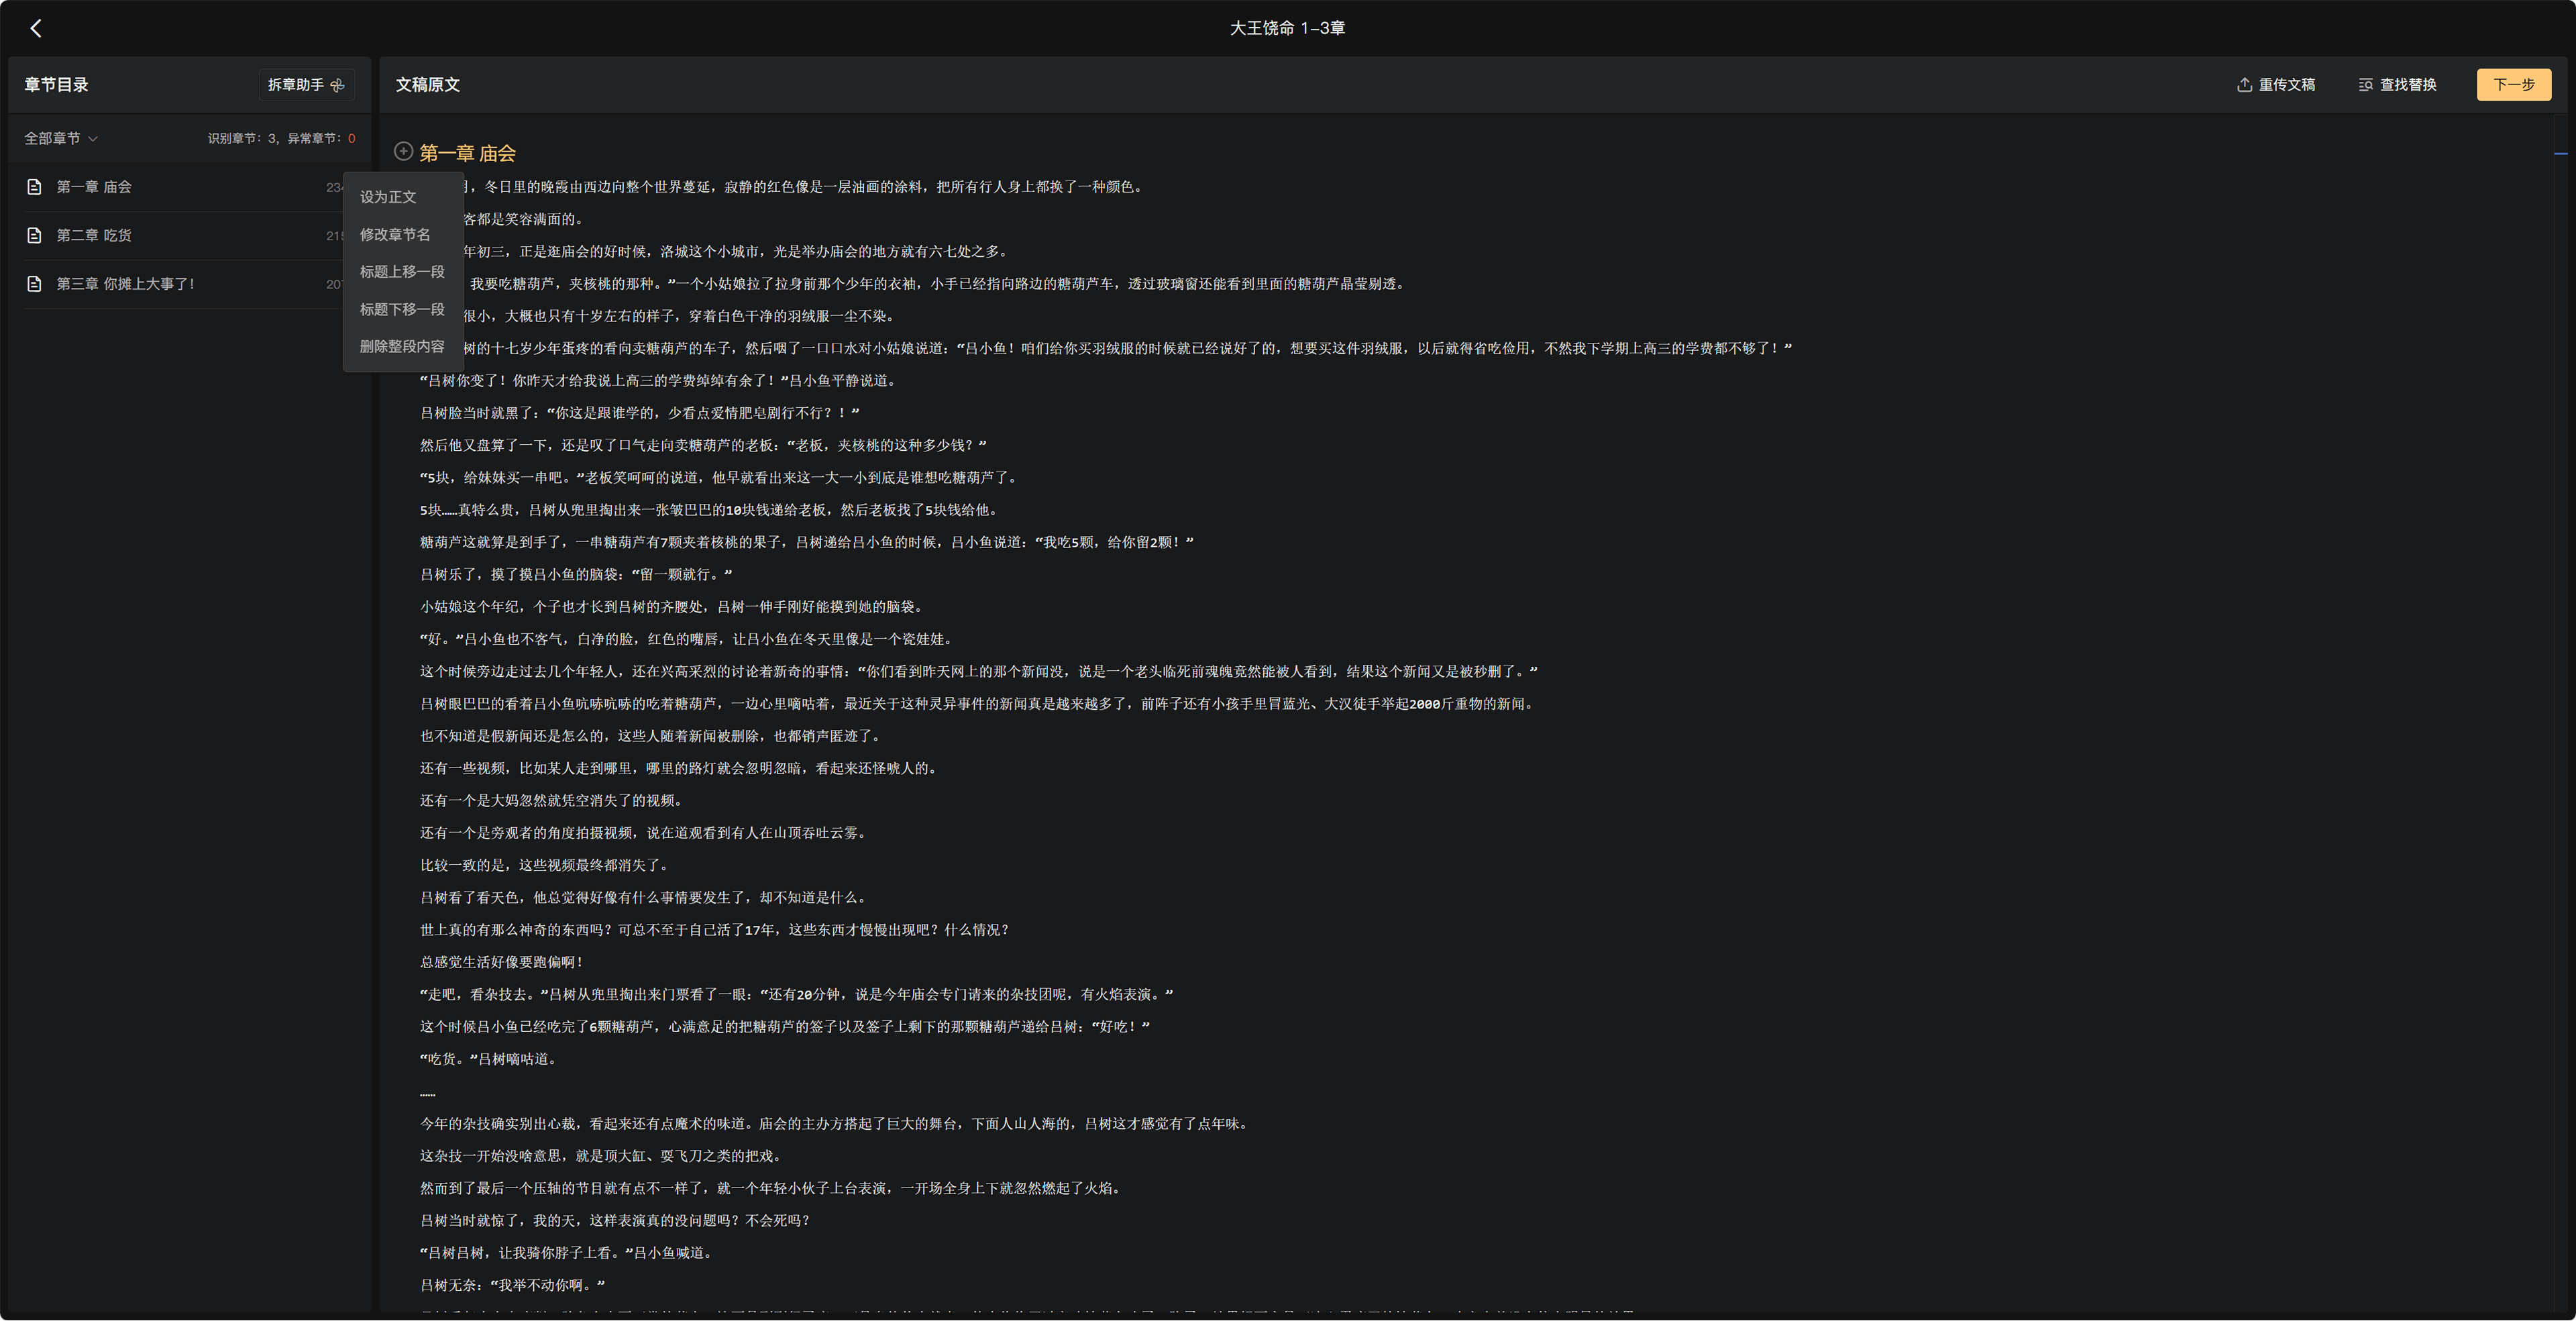This screenshot has width=2576, height=1321.
Task: Click the search icon for 查找替换
Action: [2365, 85]
